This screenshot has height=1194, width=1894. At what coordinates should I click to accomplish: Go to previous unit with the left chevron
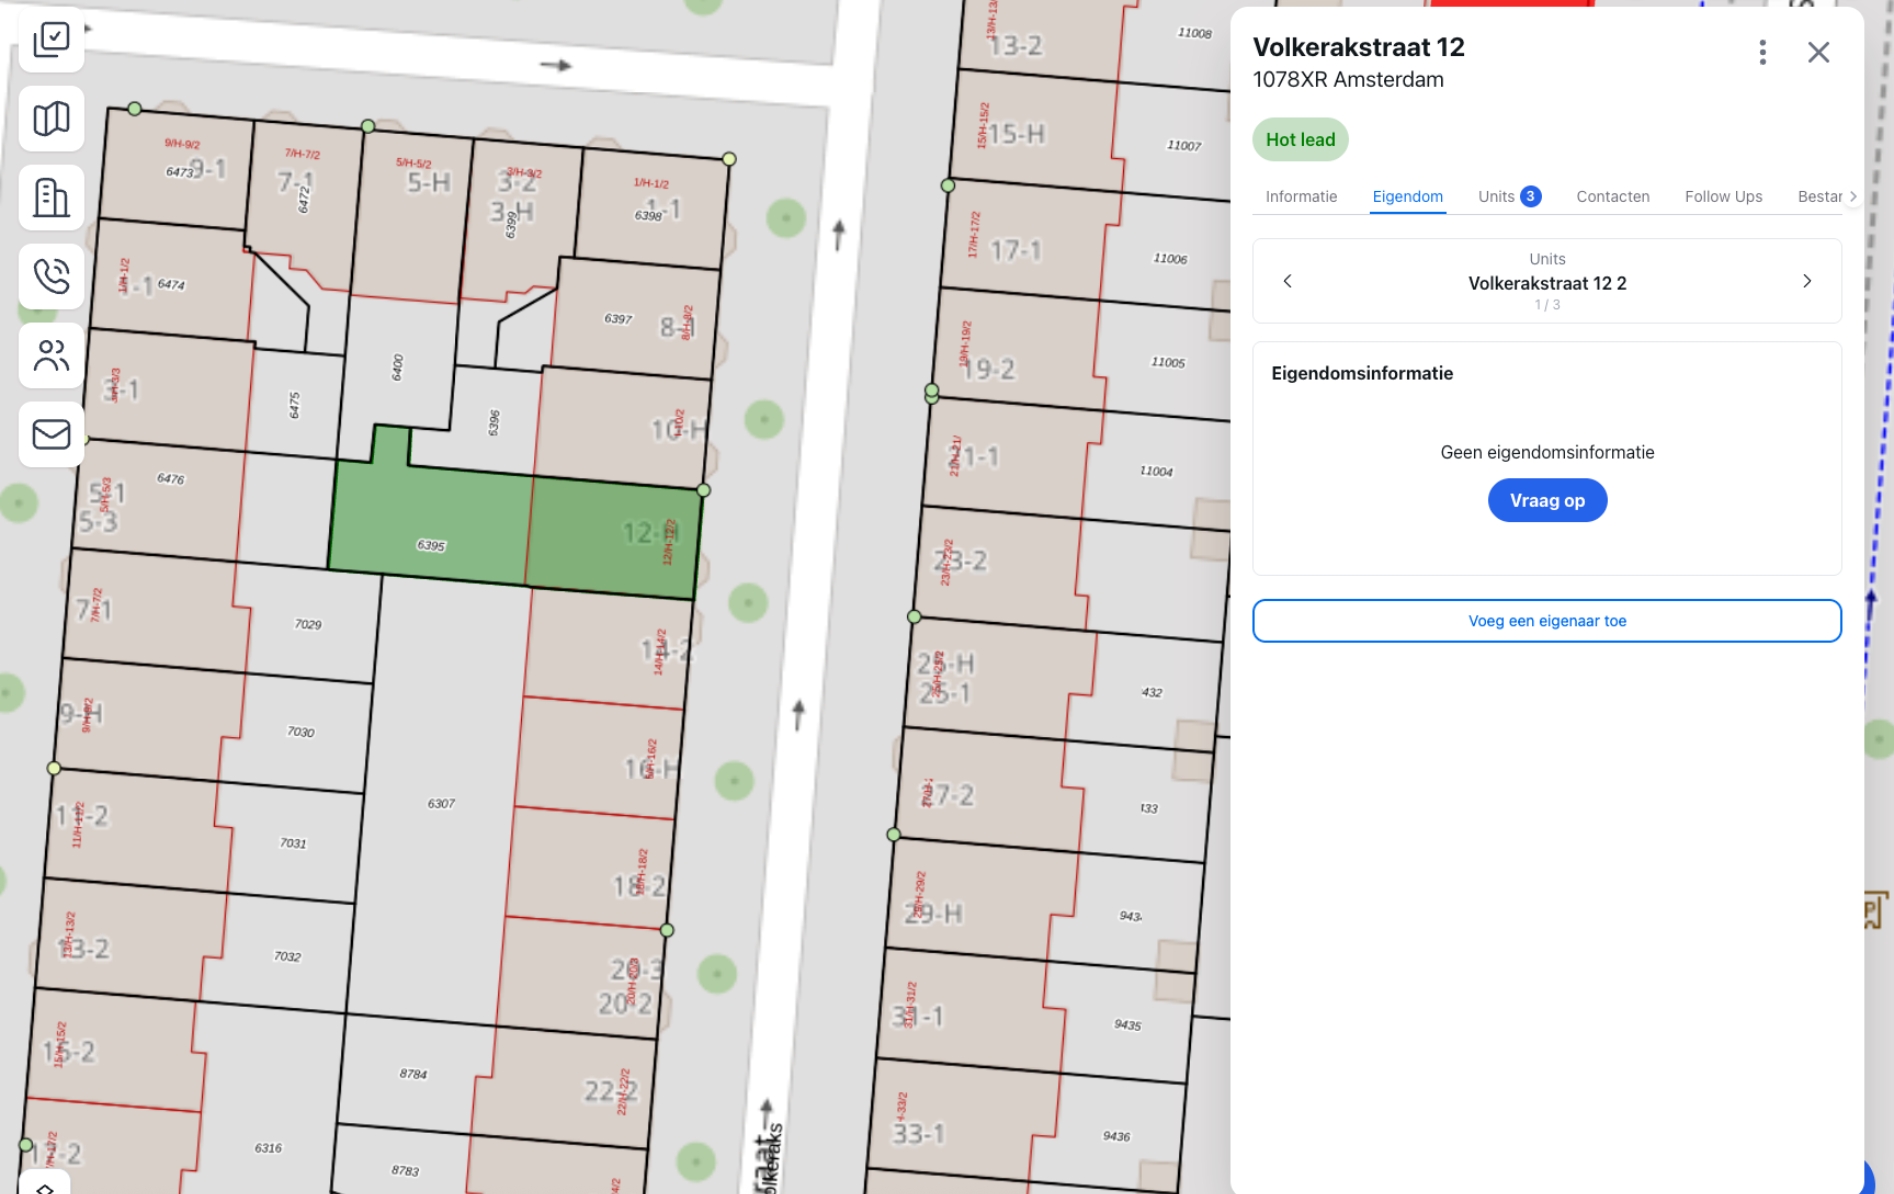[x=1288, y=281]
